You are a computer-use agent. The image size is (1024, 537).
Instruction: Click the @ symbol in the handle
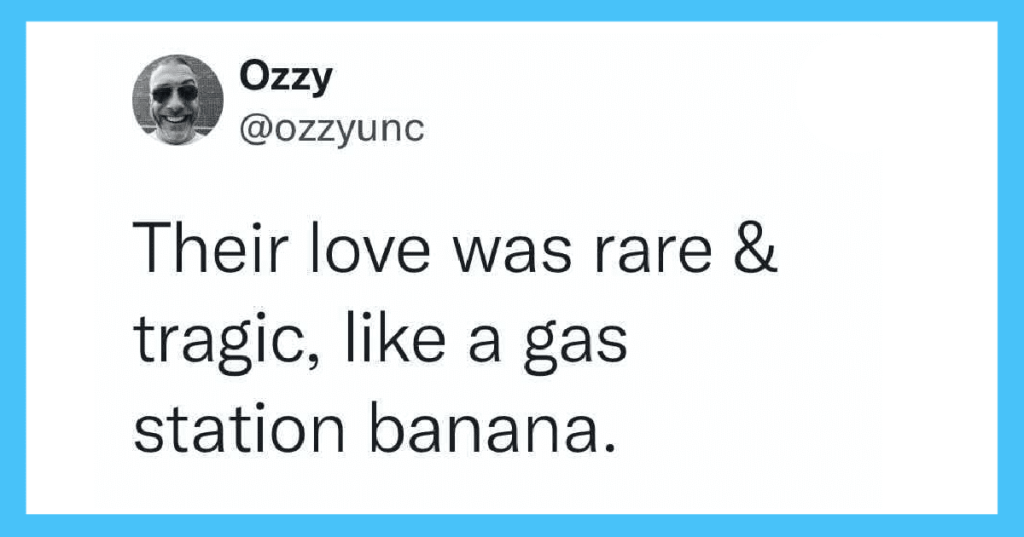(255, 129)
